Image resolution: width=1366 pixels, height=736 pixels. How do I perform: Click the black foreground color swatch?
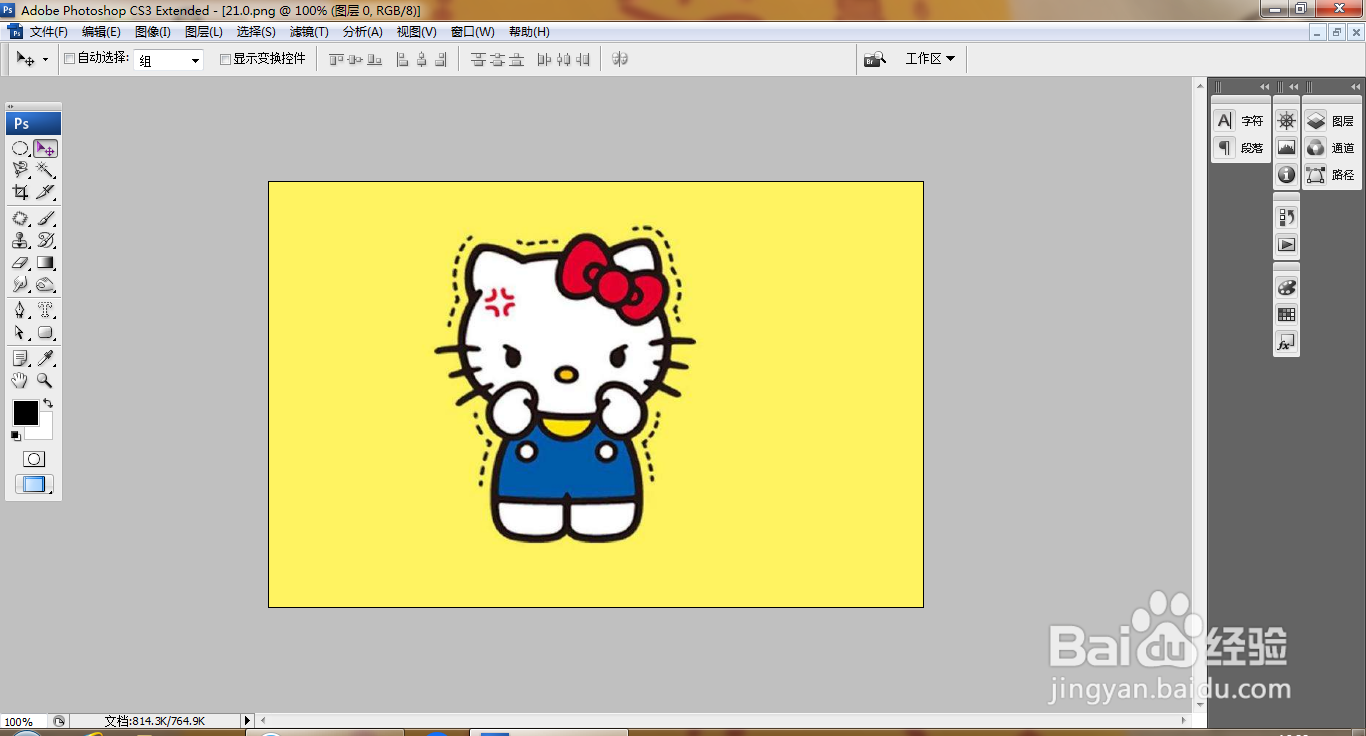tap(25, 413)
